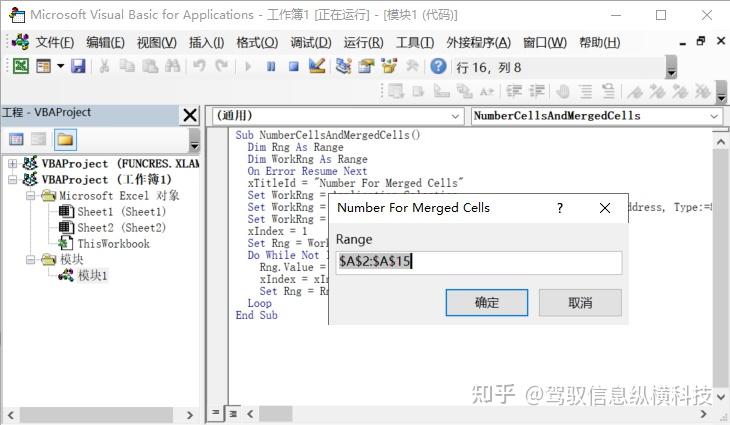Click the View Code icon in project panel
Screen dimensions: 730x425
tap(16, 139)
